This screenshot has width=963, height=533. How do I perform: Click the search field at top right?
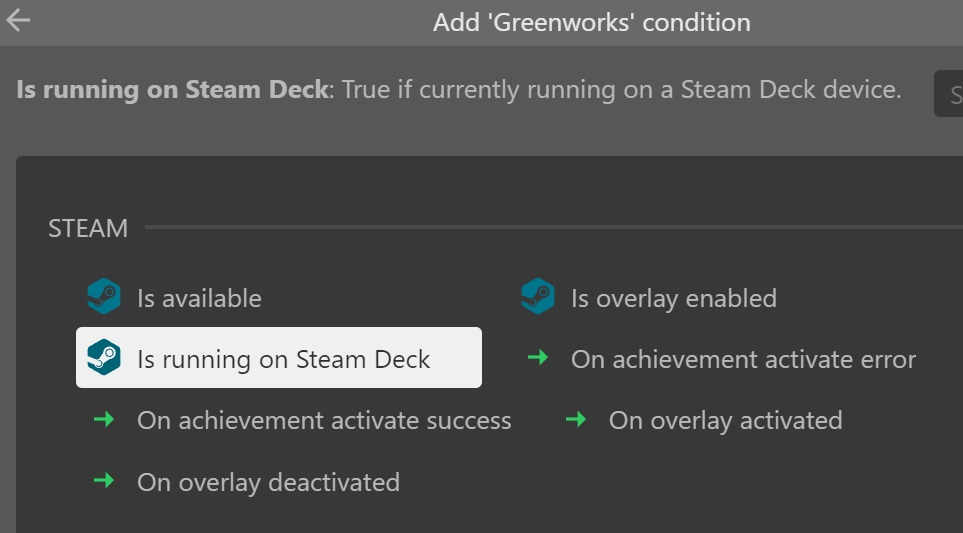coord(948,93)
